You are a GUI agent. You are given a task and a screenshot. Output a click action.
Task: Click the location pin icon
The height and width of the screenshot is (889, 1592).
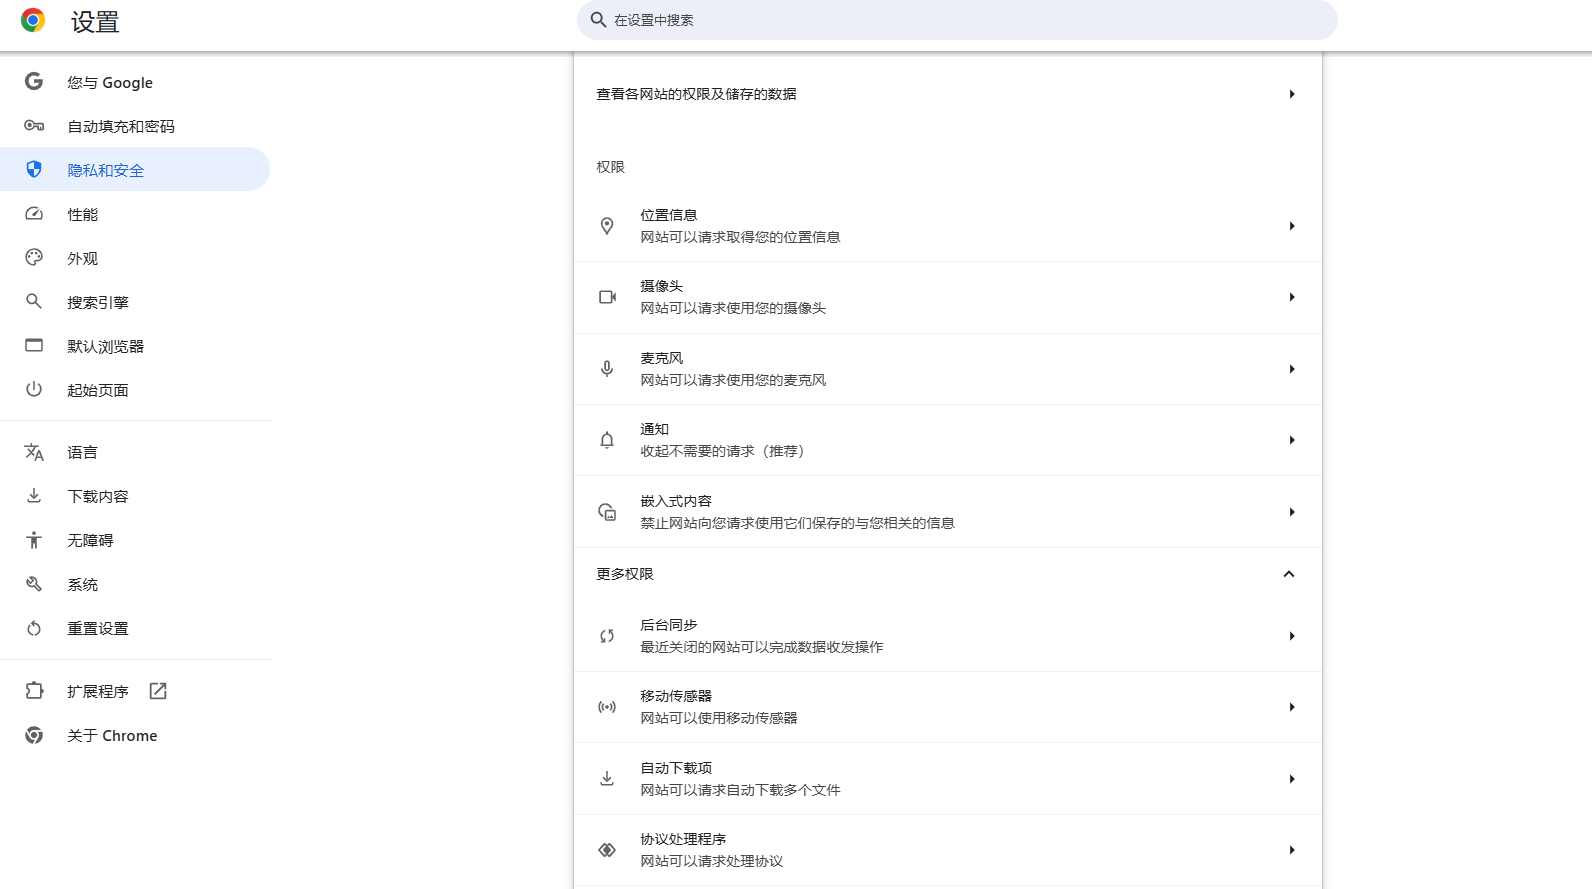(607, 226)
